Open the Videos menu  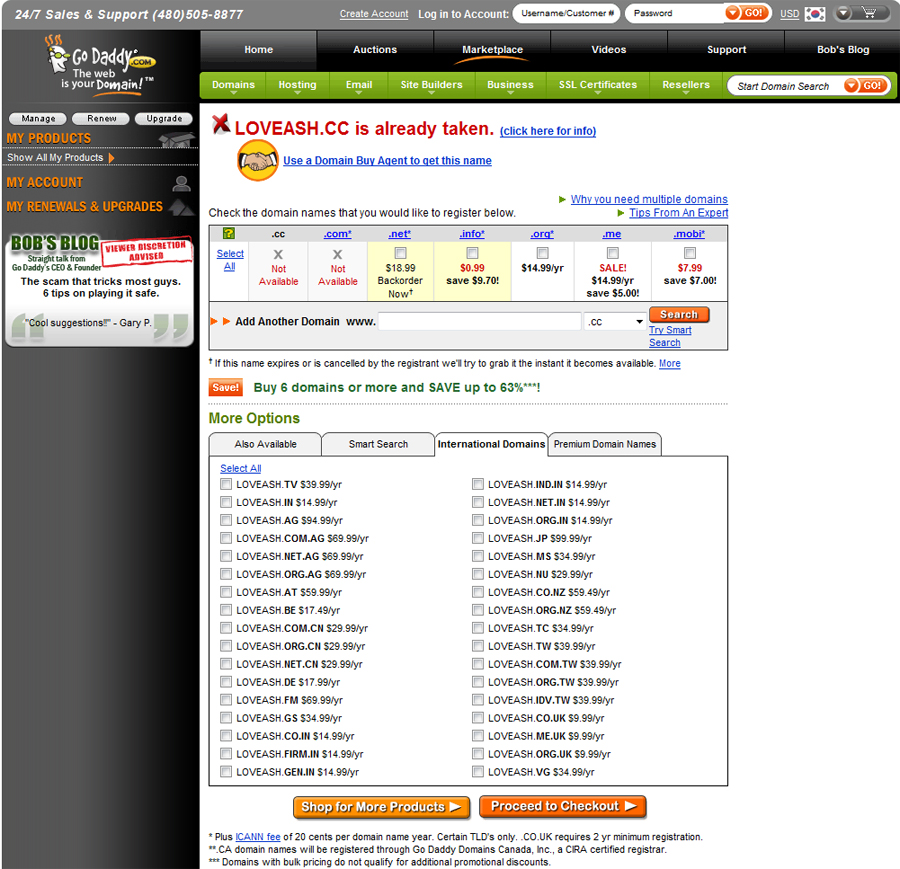coord(608,50)
